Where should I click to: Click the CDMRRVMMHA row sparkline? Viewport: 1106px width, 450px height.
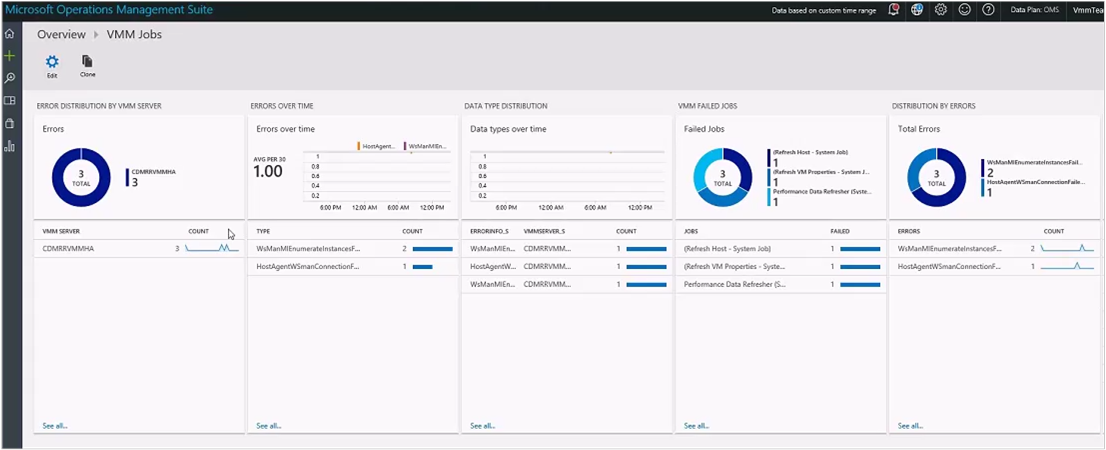(212, 248)
